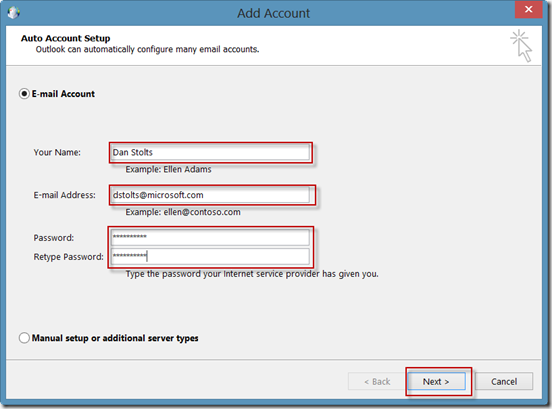Click the E-mail Account label text
Viewport: 552px width, 409px height.
(63, 94)
